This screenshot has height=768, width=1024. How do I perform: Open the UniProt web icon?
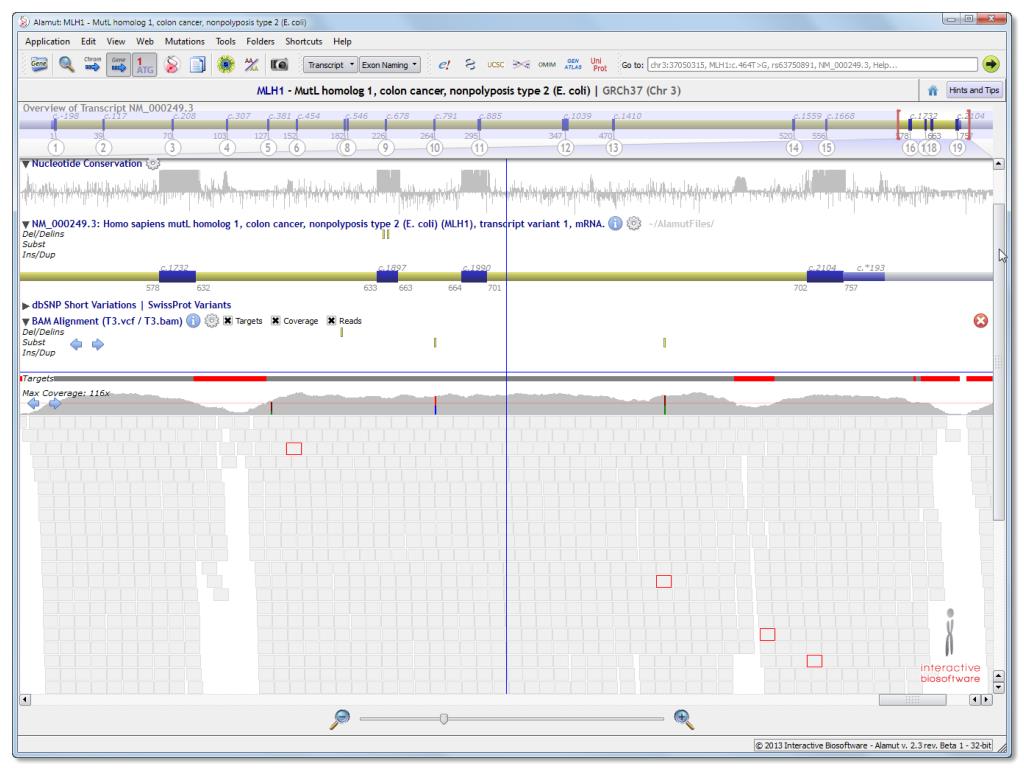[598, 64]
